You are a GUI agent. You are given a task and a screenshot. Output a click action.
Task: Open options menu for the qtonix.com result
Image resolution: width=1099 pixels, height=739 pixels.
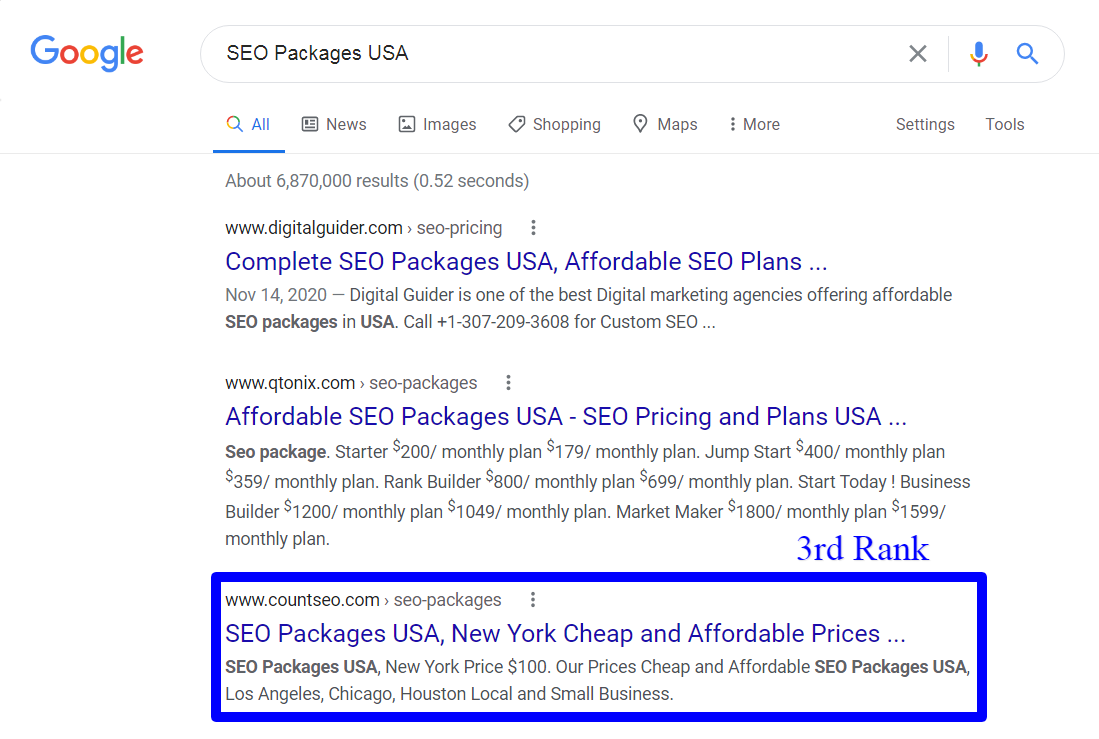point(509,383)
